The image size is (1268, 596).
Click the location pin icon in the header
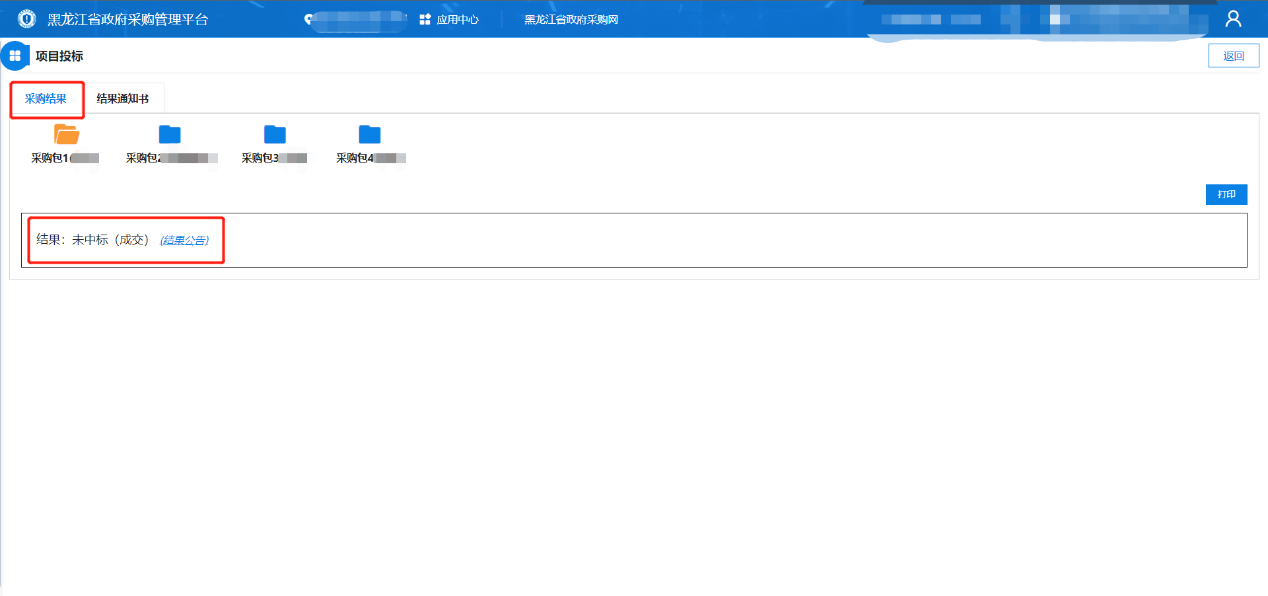point(309,19)
